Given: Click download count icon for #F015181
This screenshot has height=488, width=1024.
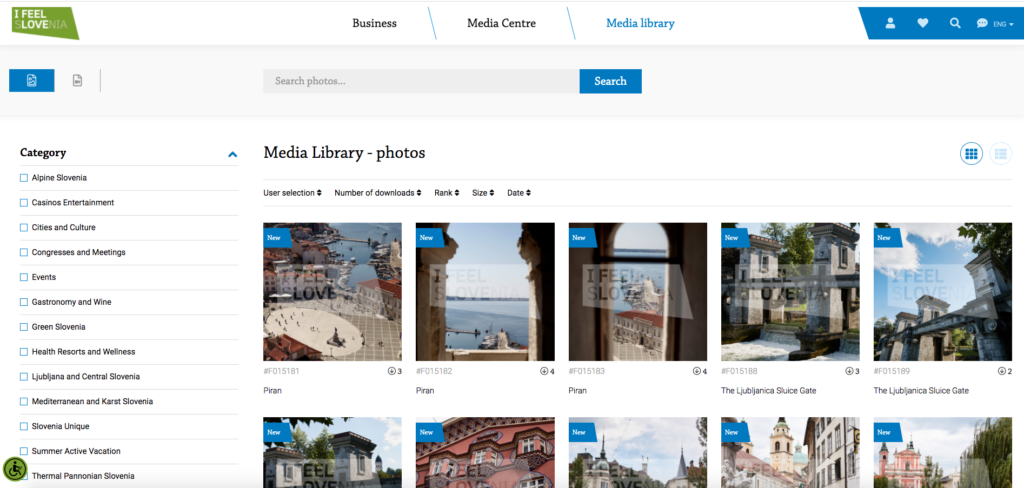Looking at the screenshot, I should 392,371.
